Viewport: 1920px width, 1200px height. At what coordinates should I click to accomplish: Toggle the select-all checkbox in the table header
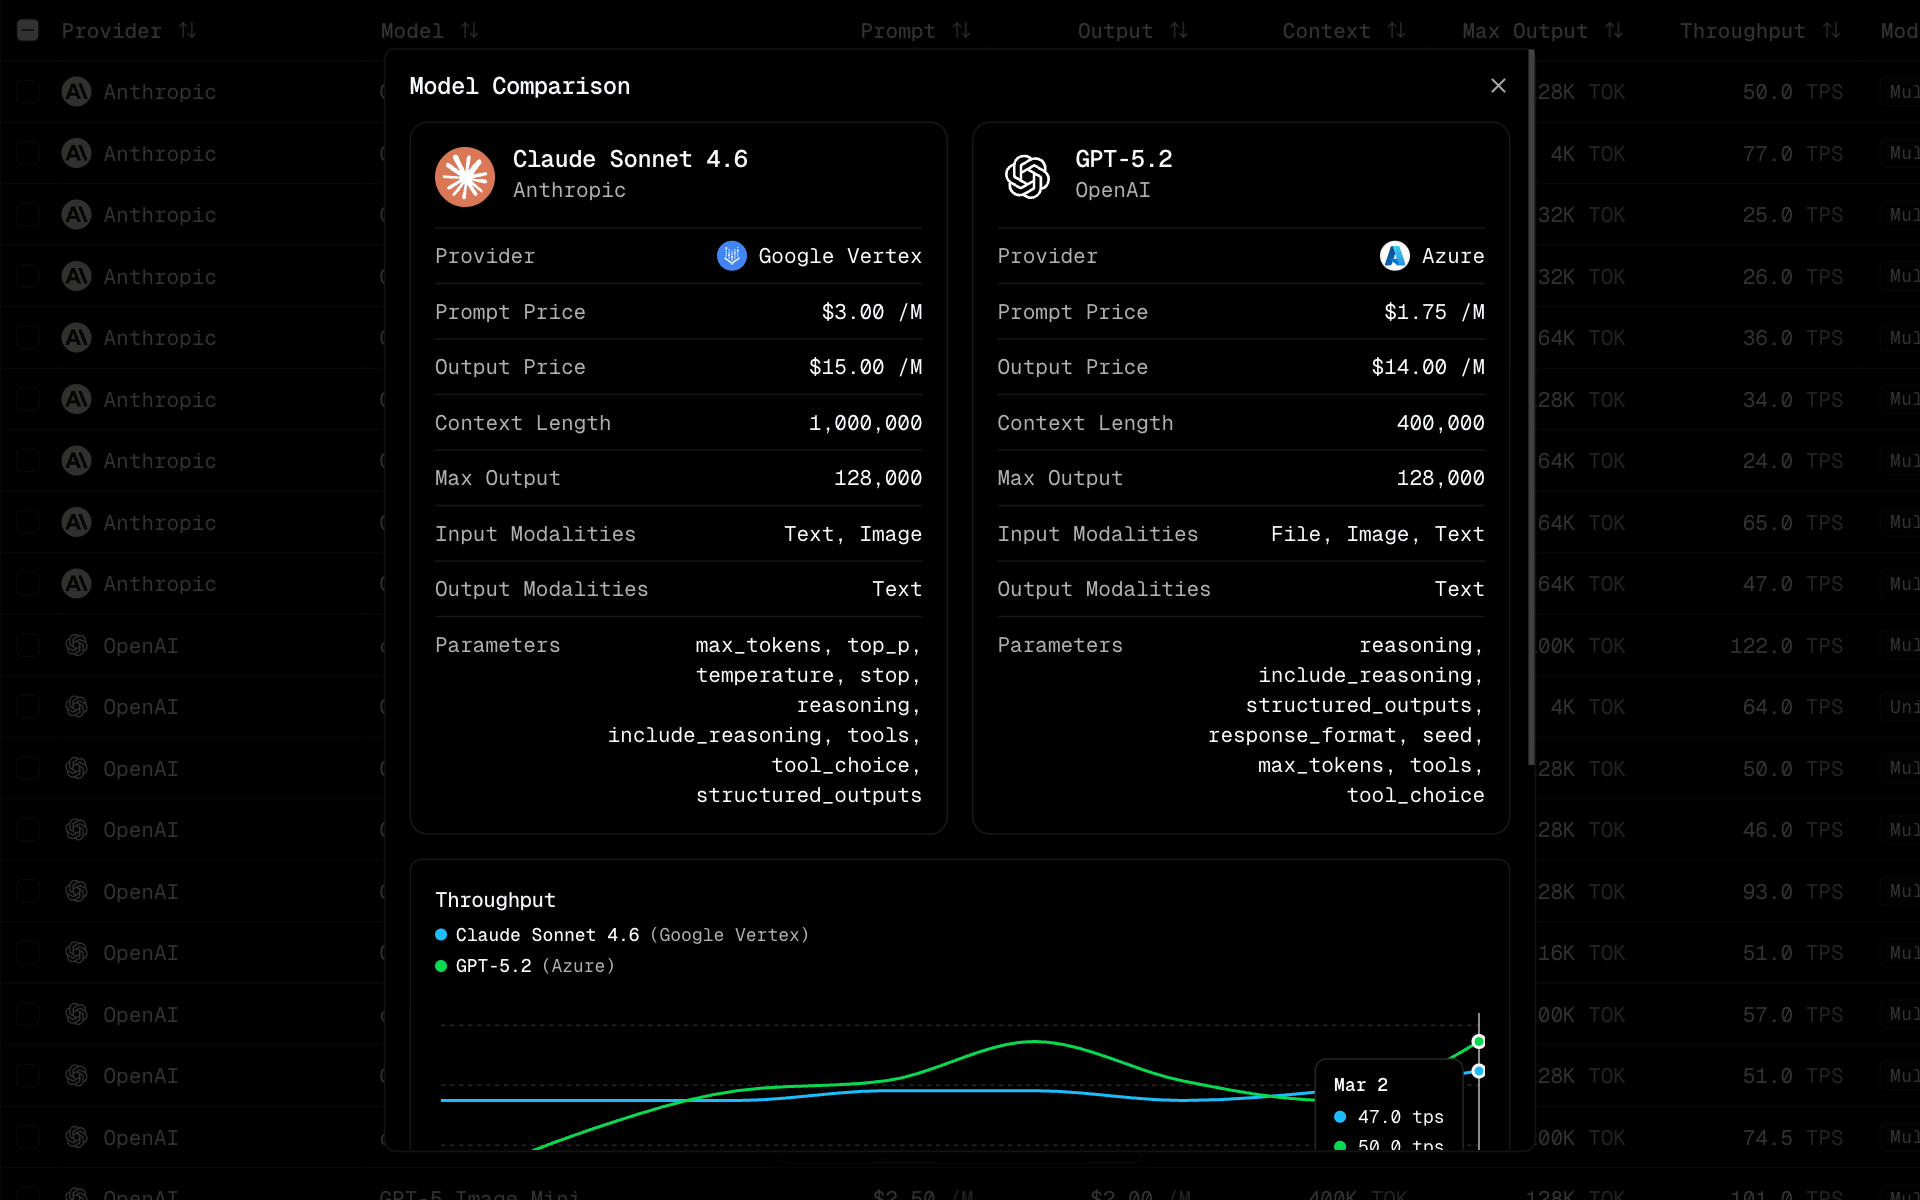tap(28, 31)
